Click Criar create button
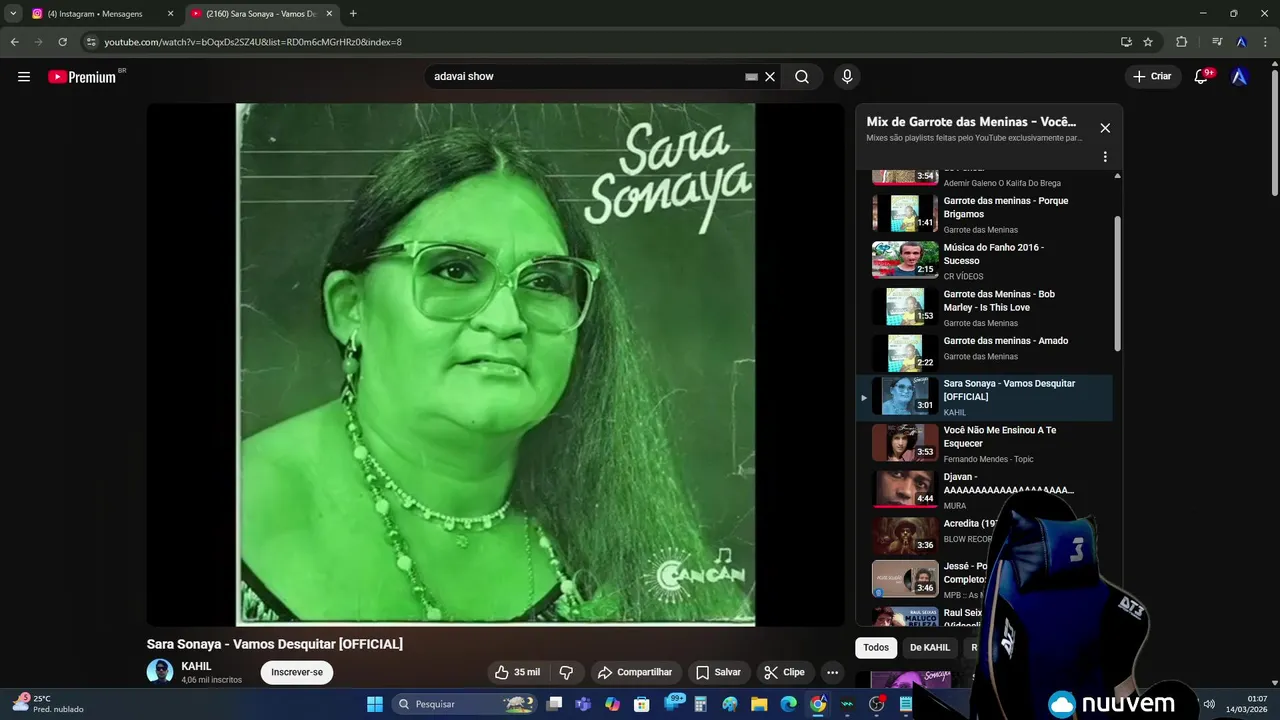The image size is (1280, 720). pos(1152,77)
